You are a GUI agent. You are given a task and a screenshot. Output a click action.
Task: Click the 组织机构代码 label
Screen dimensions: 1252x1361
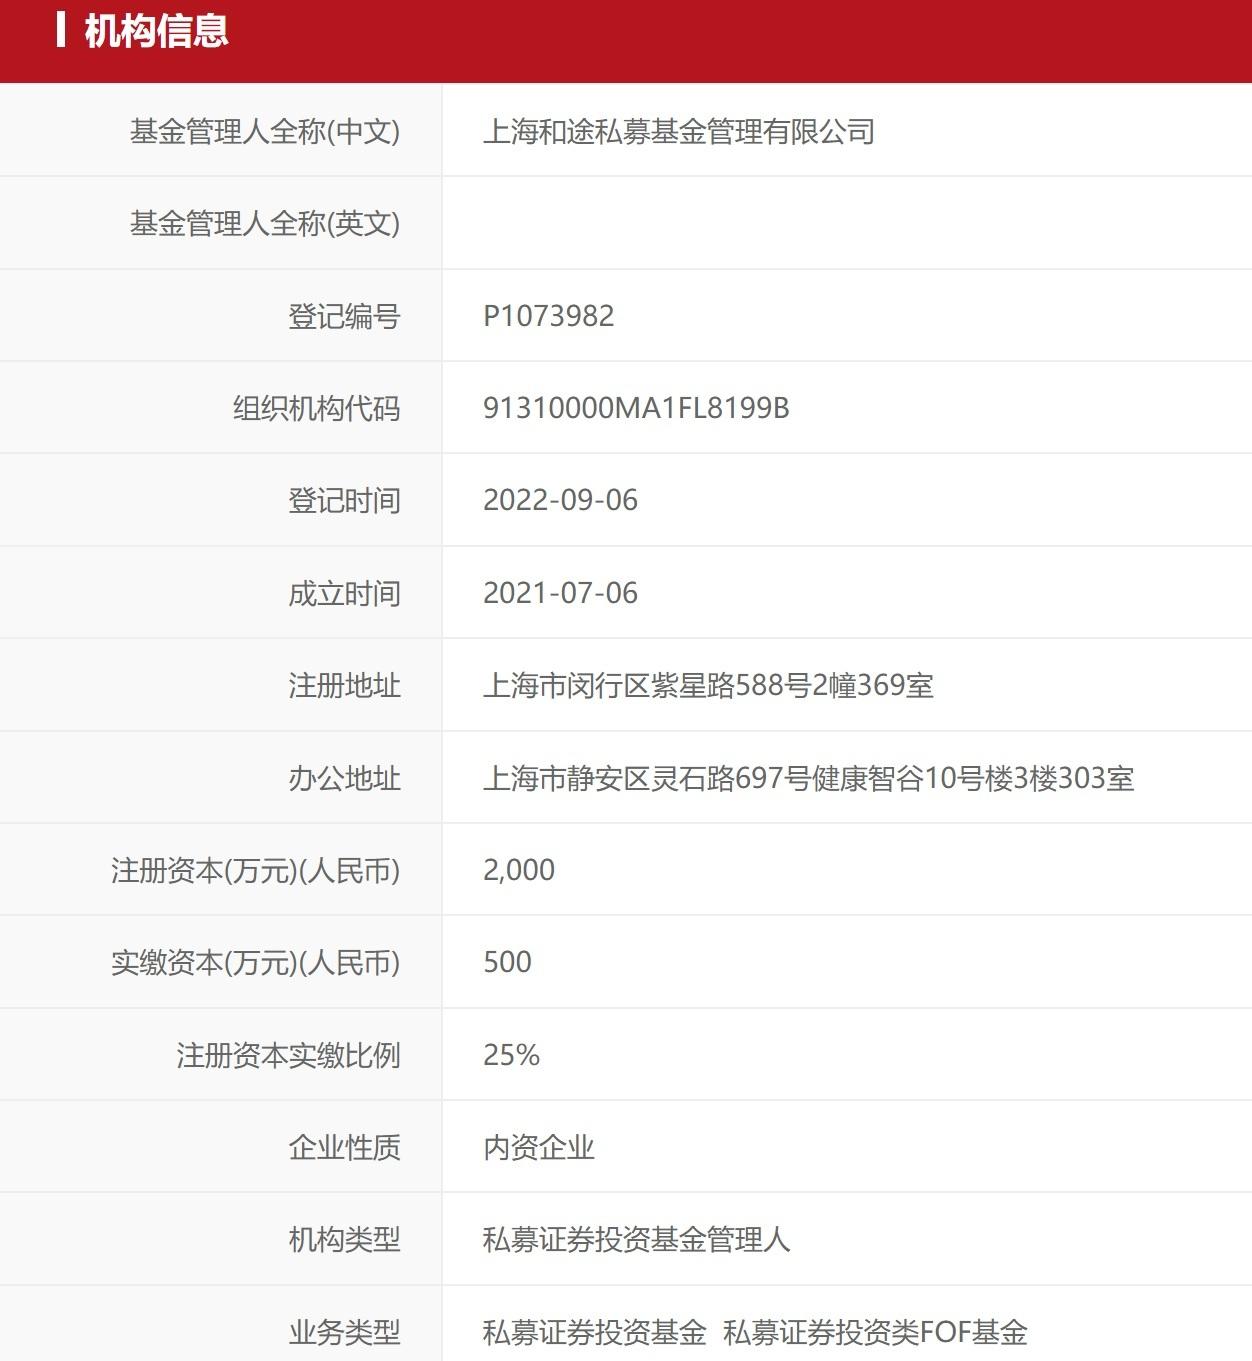tap(316, 409)
